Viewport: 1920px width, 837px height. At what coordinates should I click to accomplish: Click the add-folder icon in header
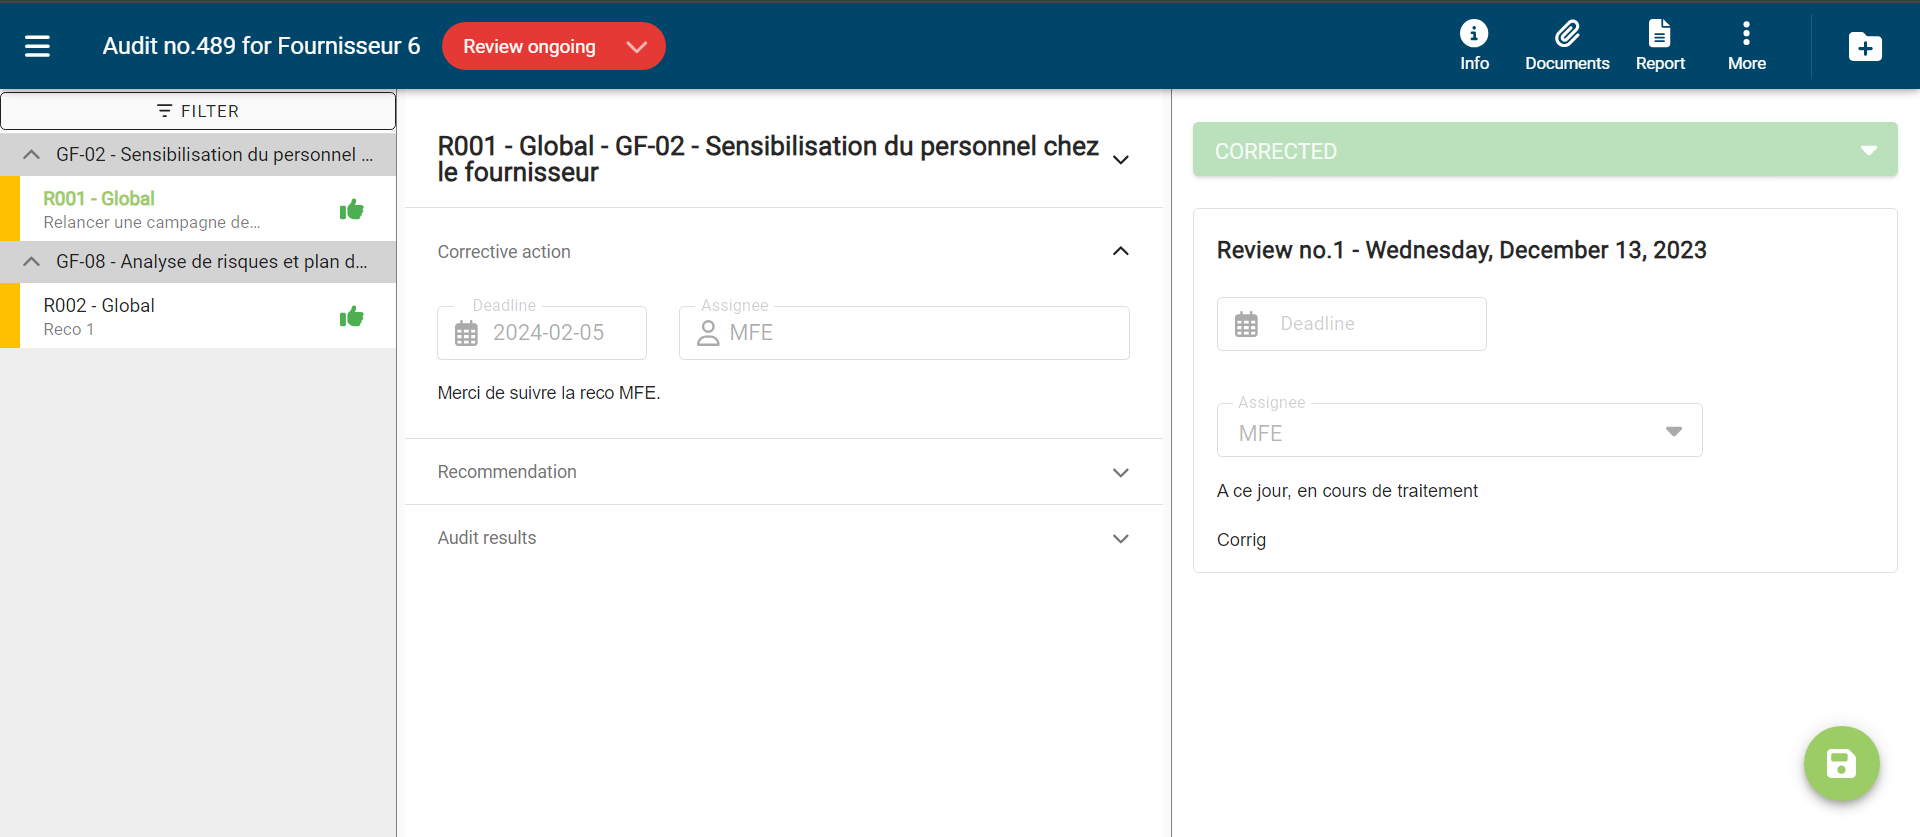1865,47
